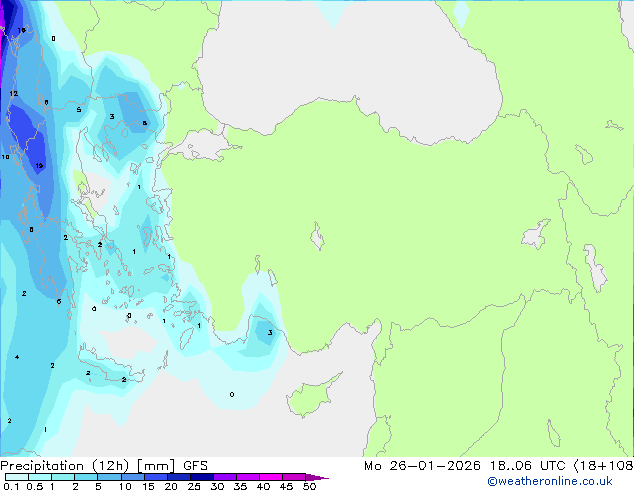This screenshot has width=634, height=490.
Task: Click the 'Precipitation (12h) [mm] GFS' title
Action: coord(104,466)
